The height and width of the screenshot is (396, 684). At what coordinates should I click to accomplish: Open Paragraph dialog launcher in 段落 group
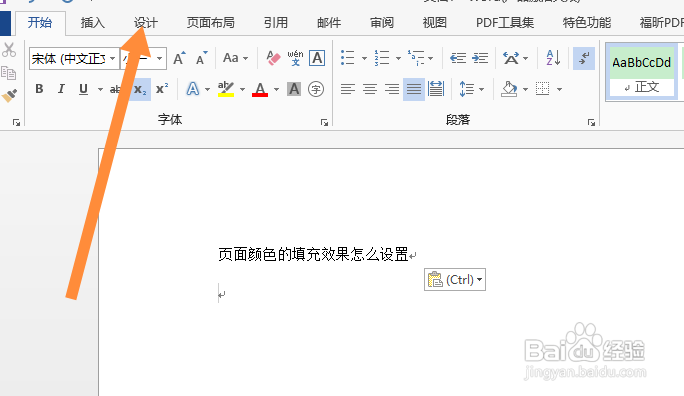point(591,123)
